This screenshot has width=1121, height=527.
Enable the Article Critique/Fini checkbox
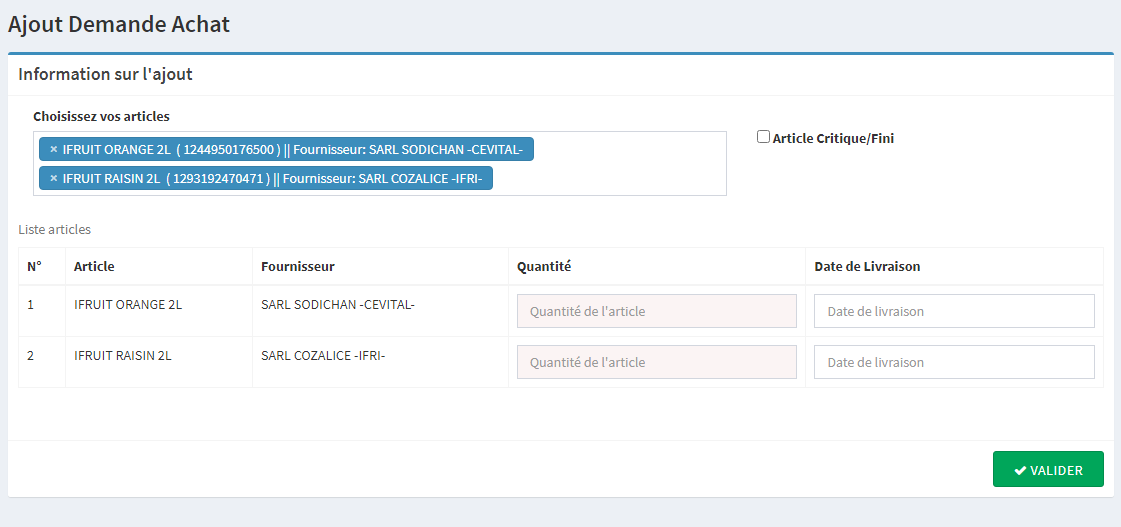763,137
